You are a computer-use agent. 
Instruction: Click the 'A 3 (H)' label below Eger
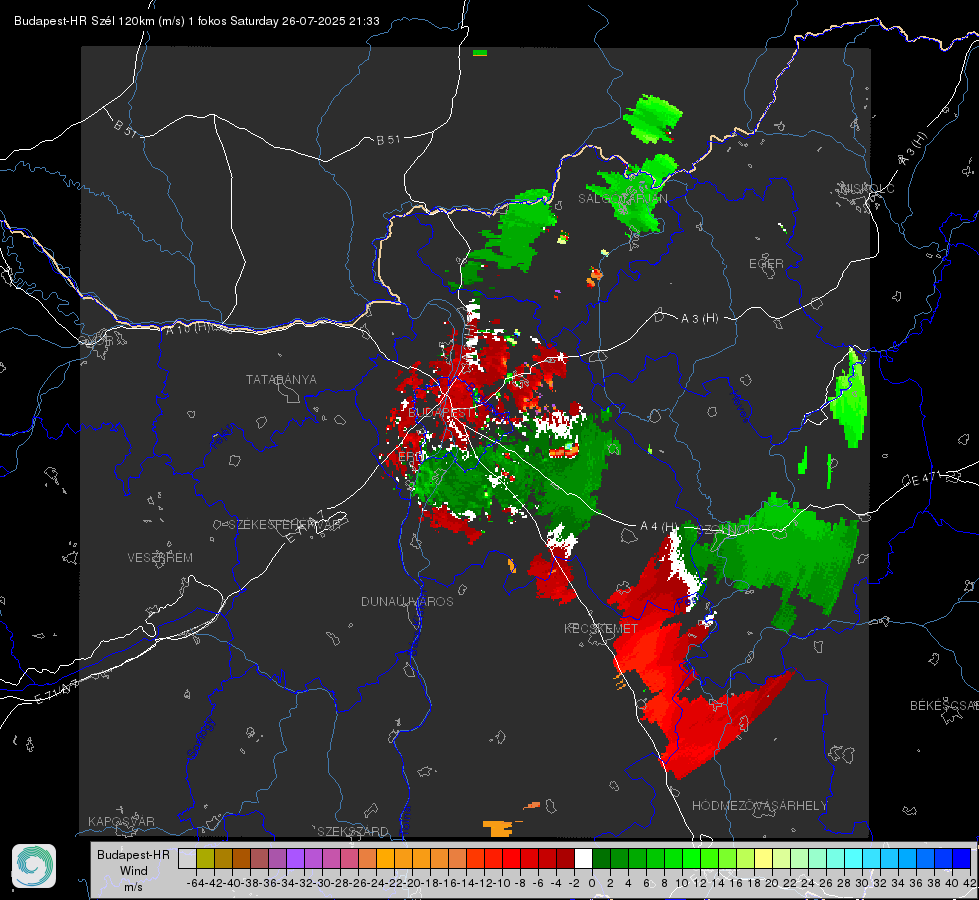click(699, 318)
